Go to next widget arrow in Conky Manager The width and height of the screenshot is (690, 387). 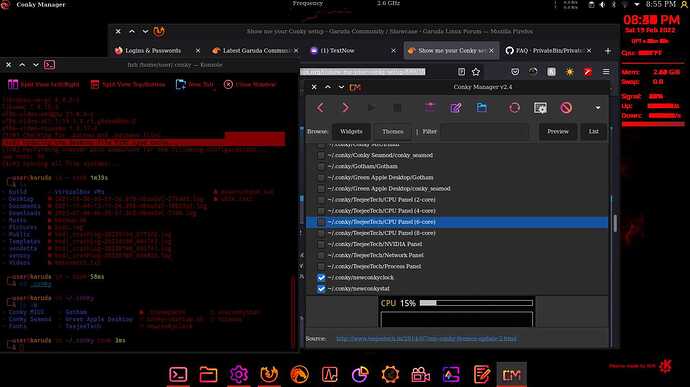346,108
